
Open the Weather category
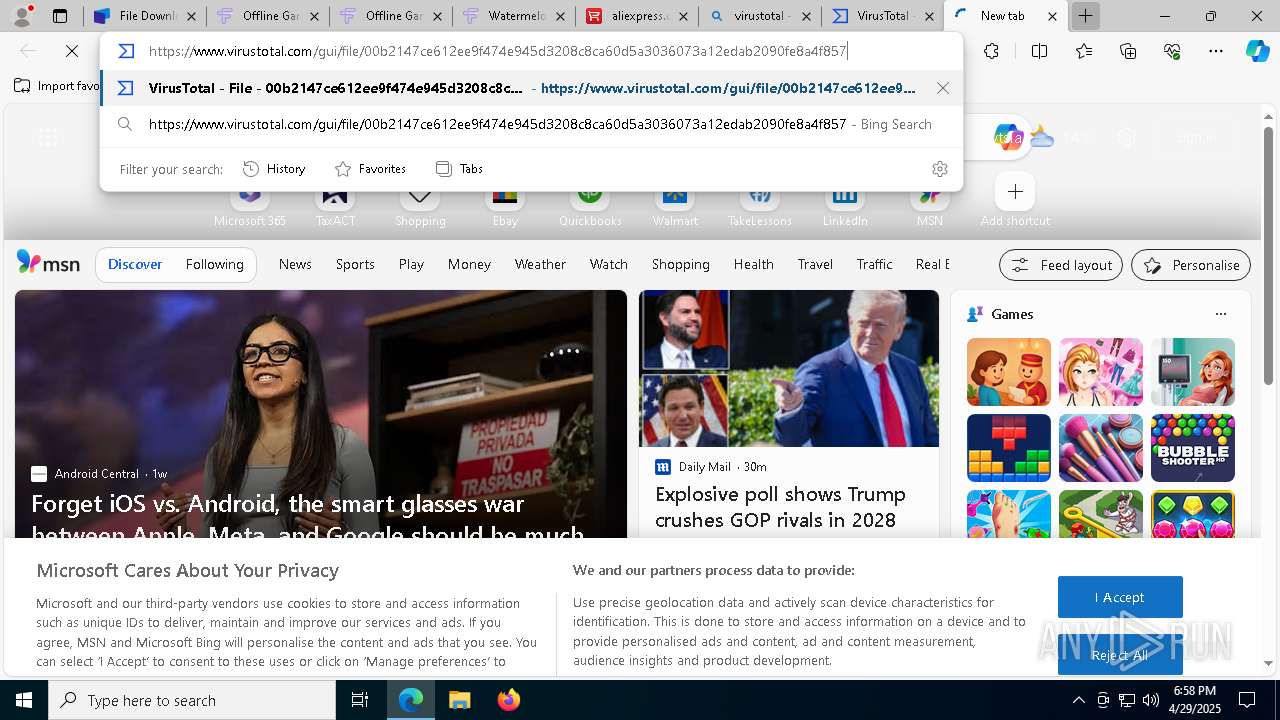(x=540, y=264)
